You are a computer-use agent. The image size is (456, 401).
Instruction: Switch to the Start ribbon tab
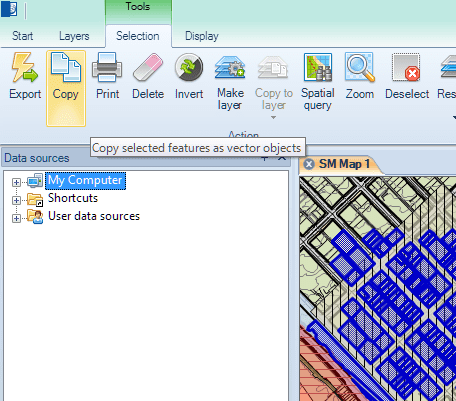point(23,36)
